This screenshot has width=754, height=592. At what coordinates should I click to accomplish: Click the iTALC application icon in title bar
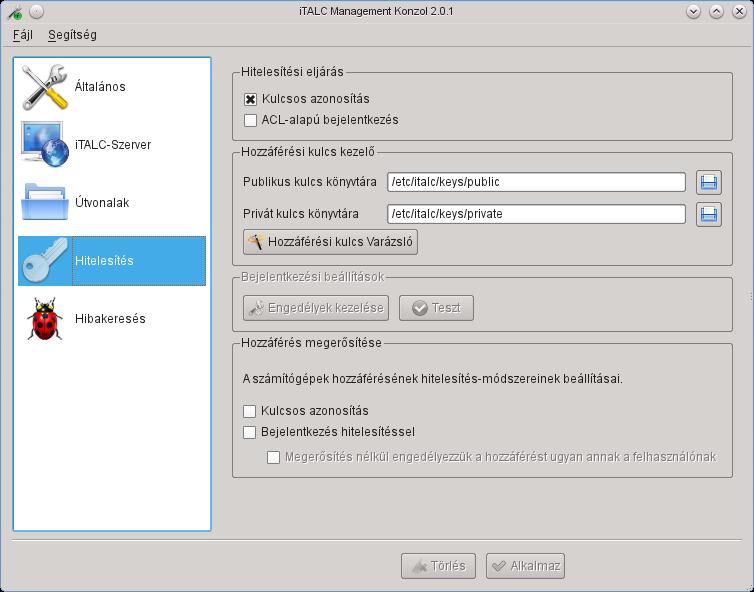[x=14, y=12]
